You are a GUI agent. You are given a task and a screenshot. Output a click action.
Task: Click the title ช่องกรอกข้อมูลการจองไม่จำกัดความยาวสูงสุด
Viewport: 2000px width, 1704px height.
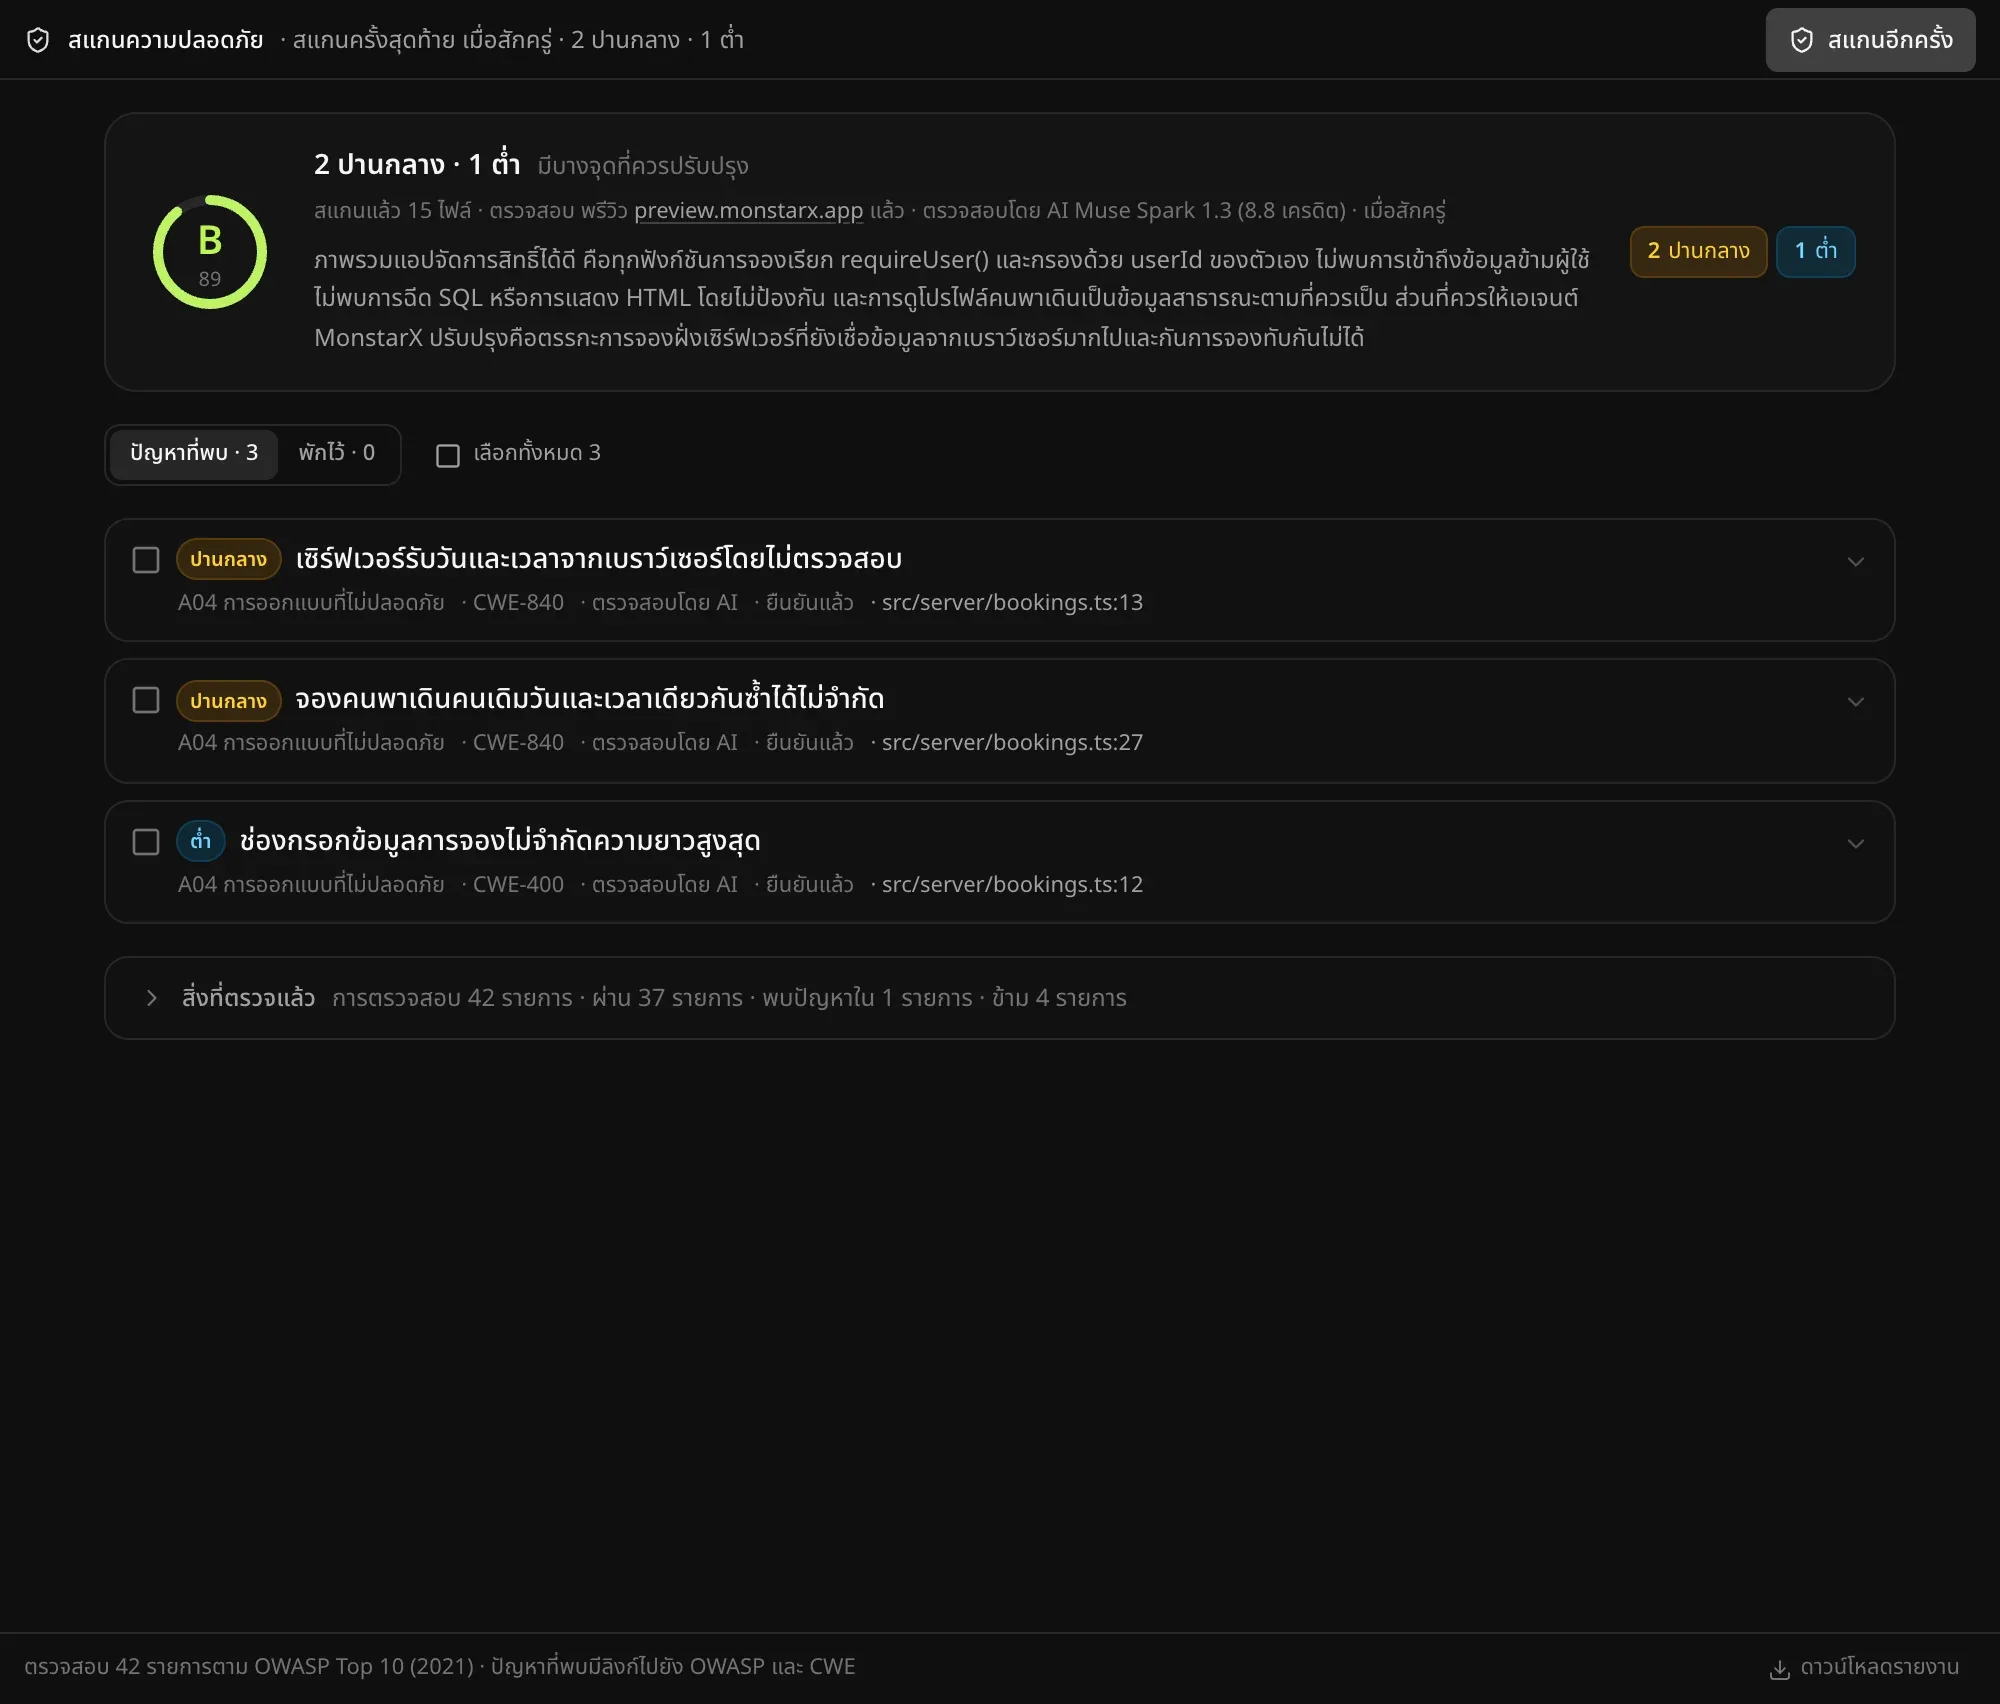(x=500, y=840)
